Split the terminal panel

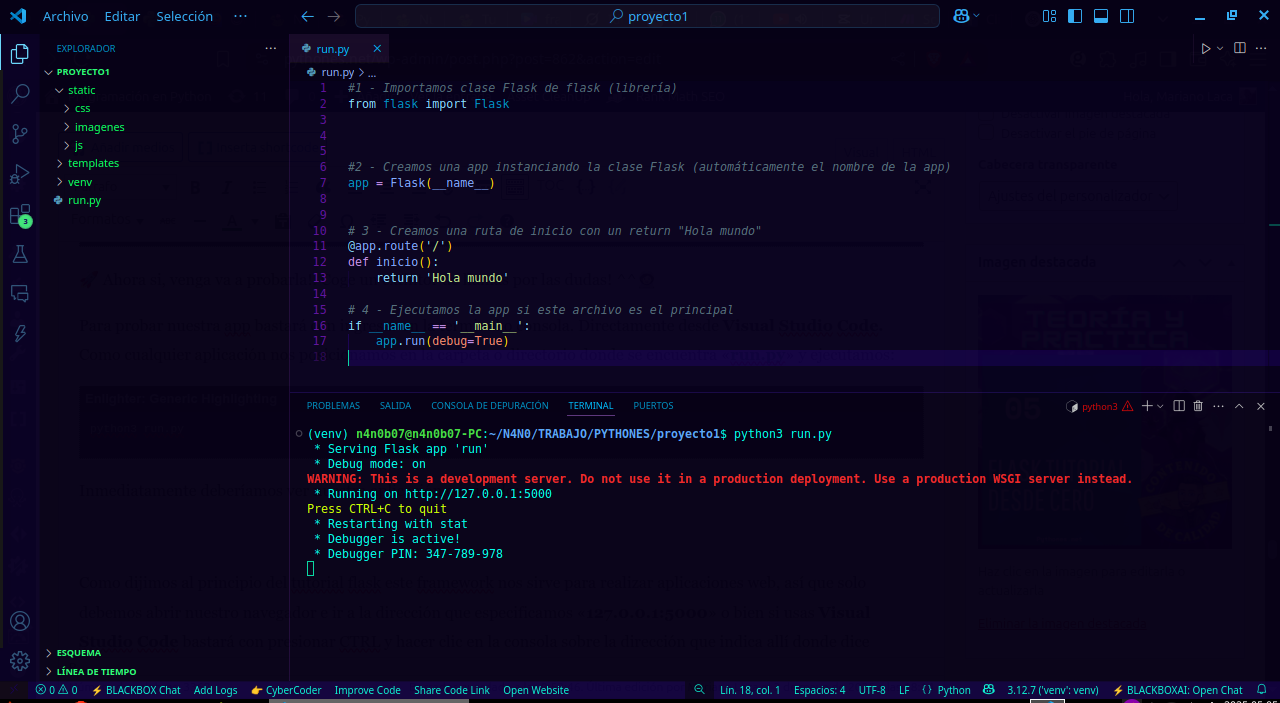click(1179, 405)
